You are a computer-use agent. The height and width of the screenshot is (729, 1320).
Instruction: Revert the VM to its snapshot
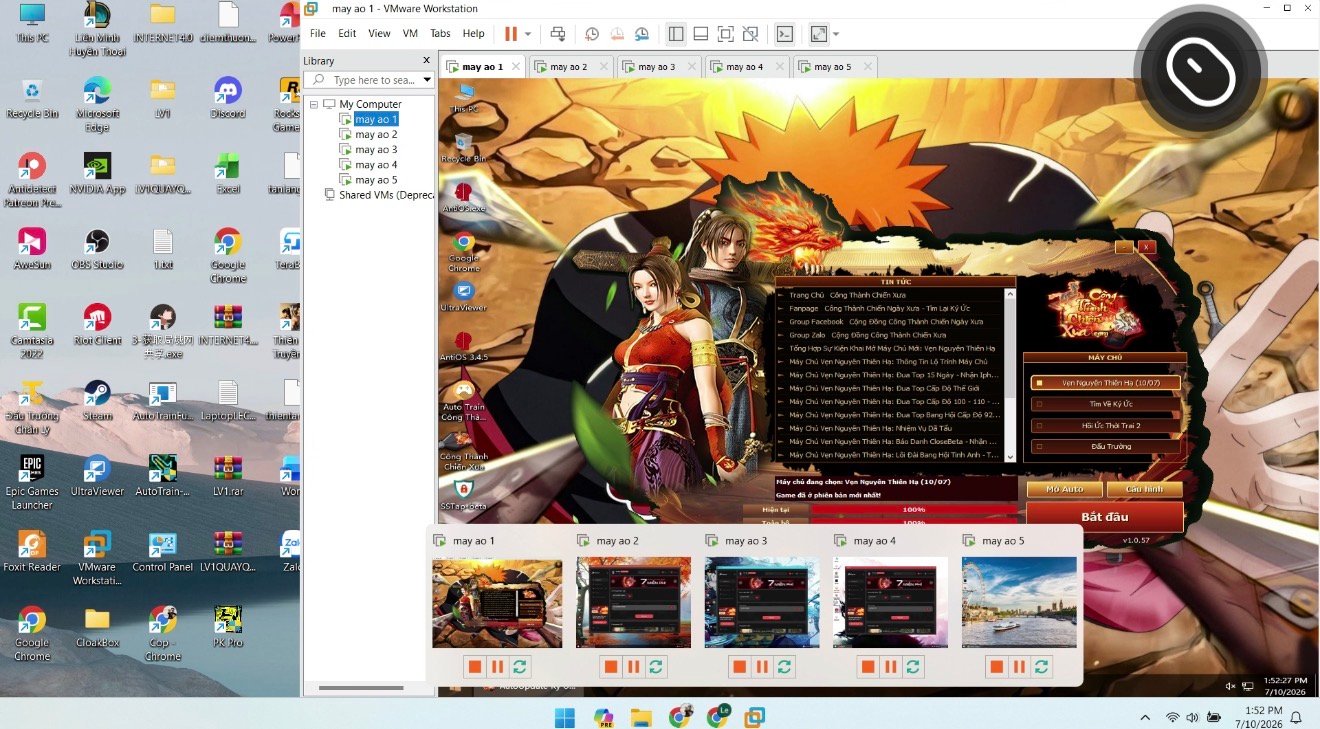[x=617, y=33]
